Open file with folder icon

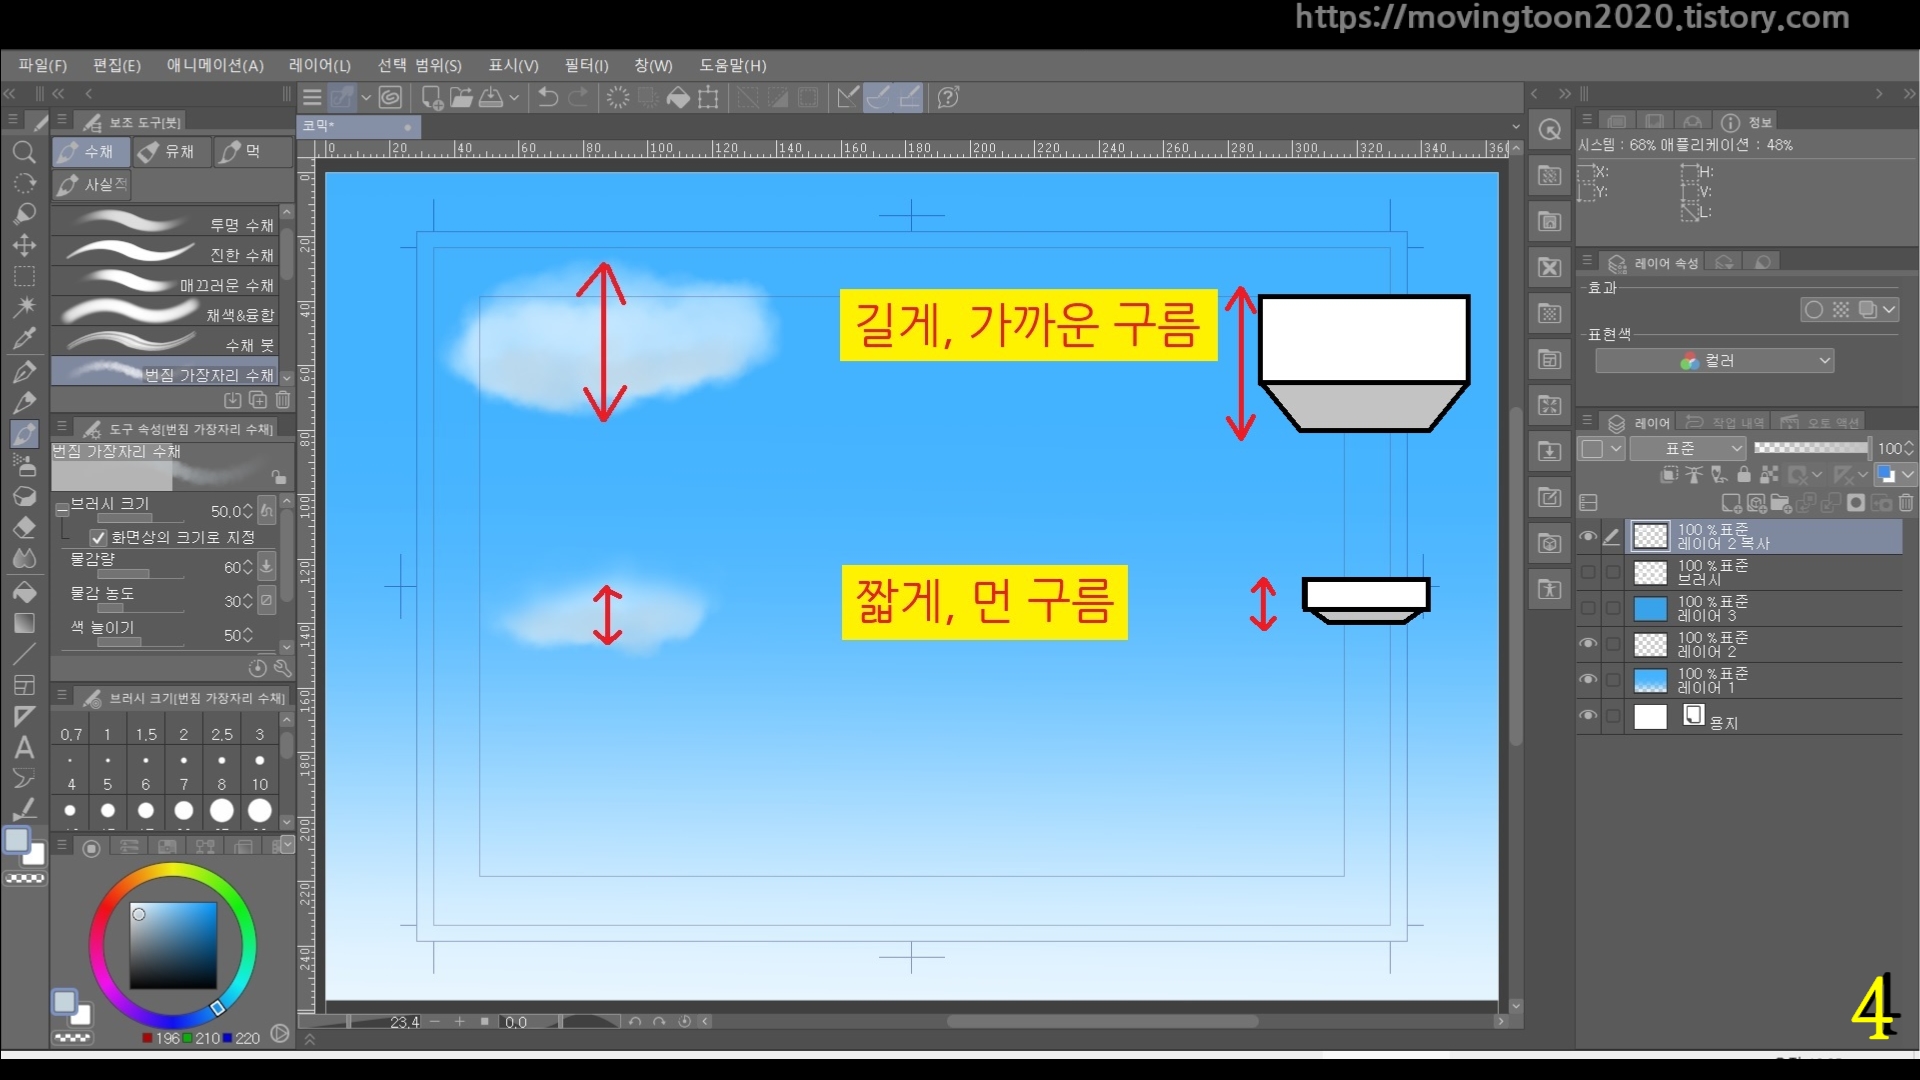click(x=461, y=97)
